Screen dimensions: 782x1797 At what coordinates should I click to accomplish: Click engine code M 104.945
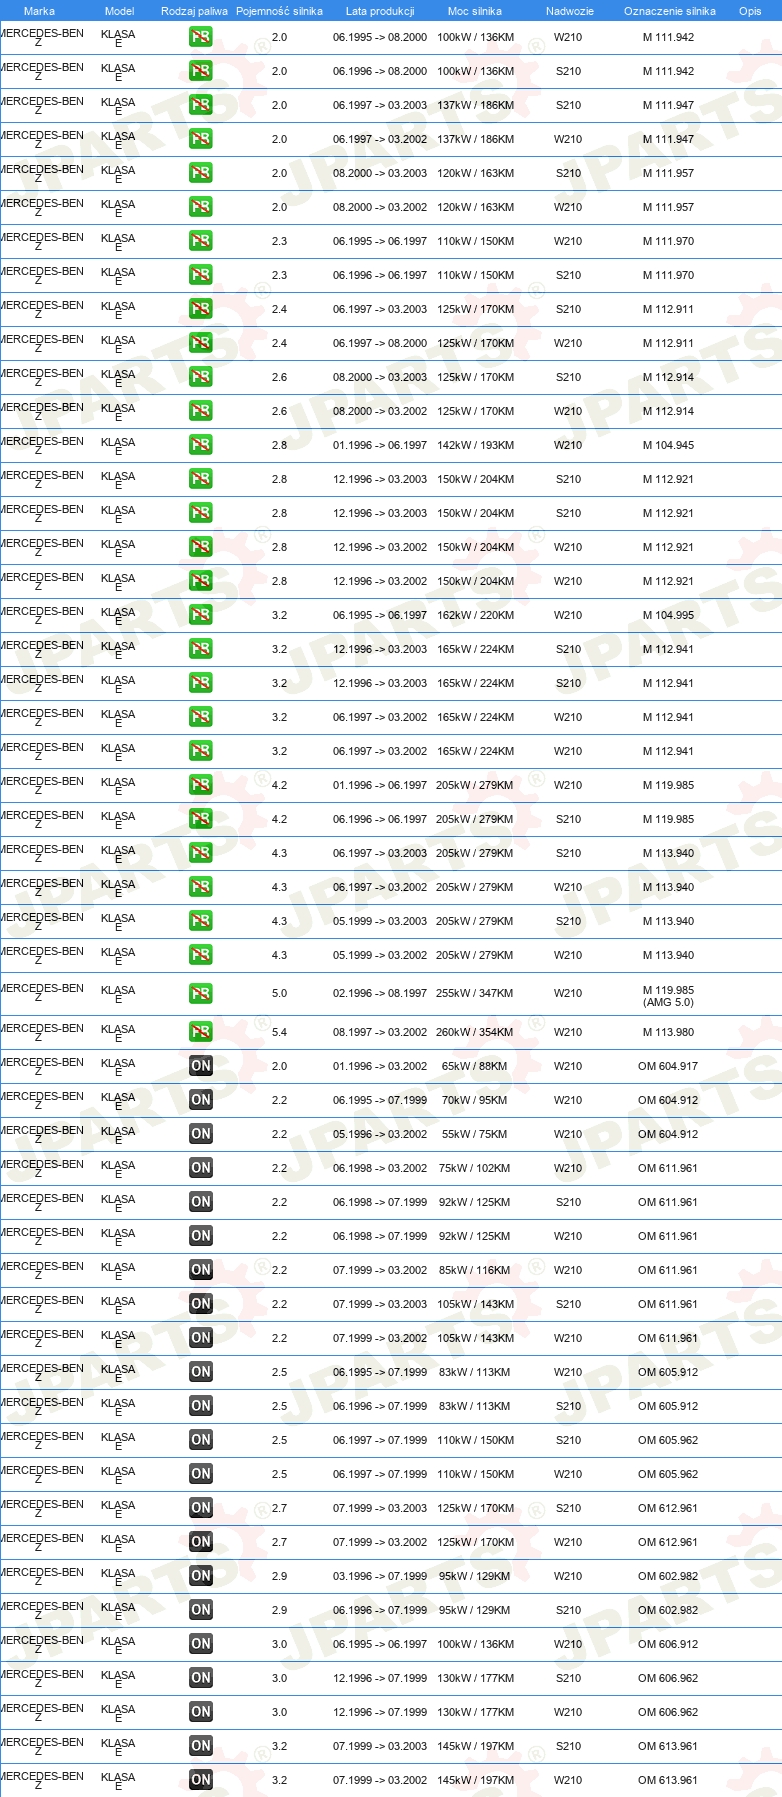coord(668,446)
